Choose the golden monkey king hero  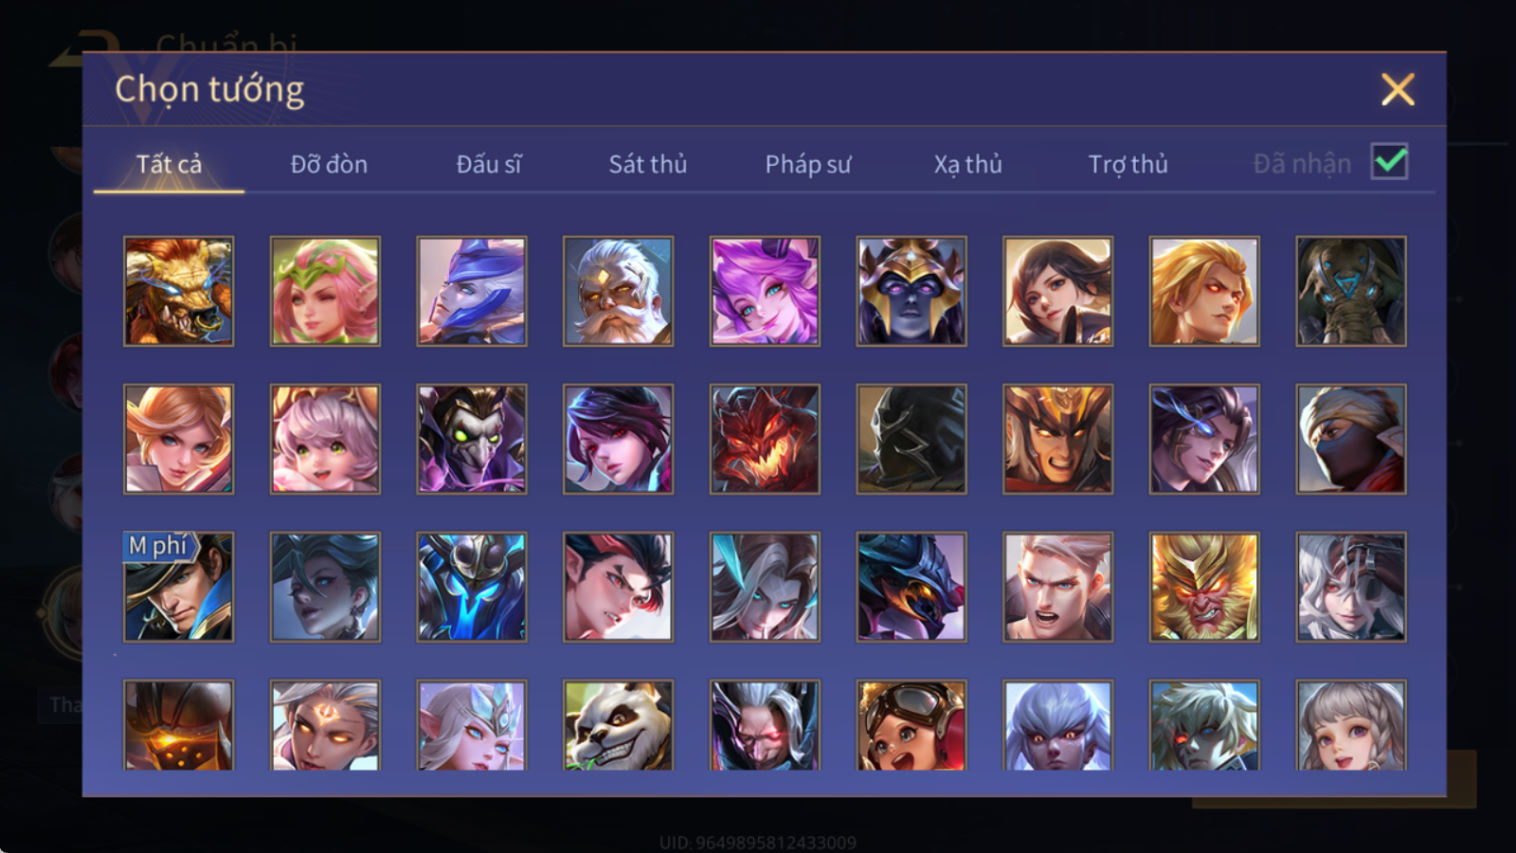coord(1204,587)
